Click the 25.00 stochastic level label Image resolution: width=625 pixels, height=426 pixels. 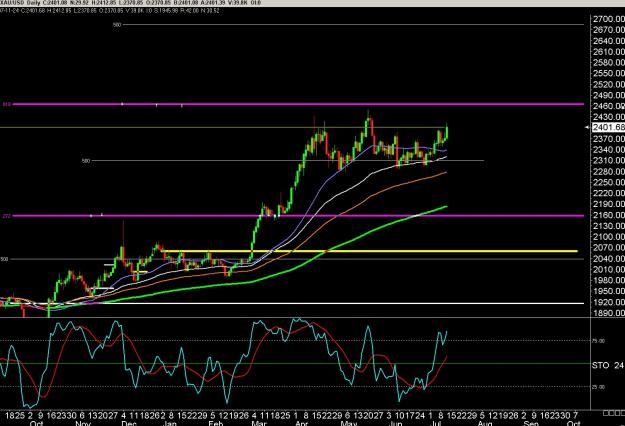click(598, 387)
